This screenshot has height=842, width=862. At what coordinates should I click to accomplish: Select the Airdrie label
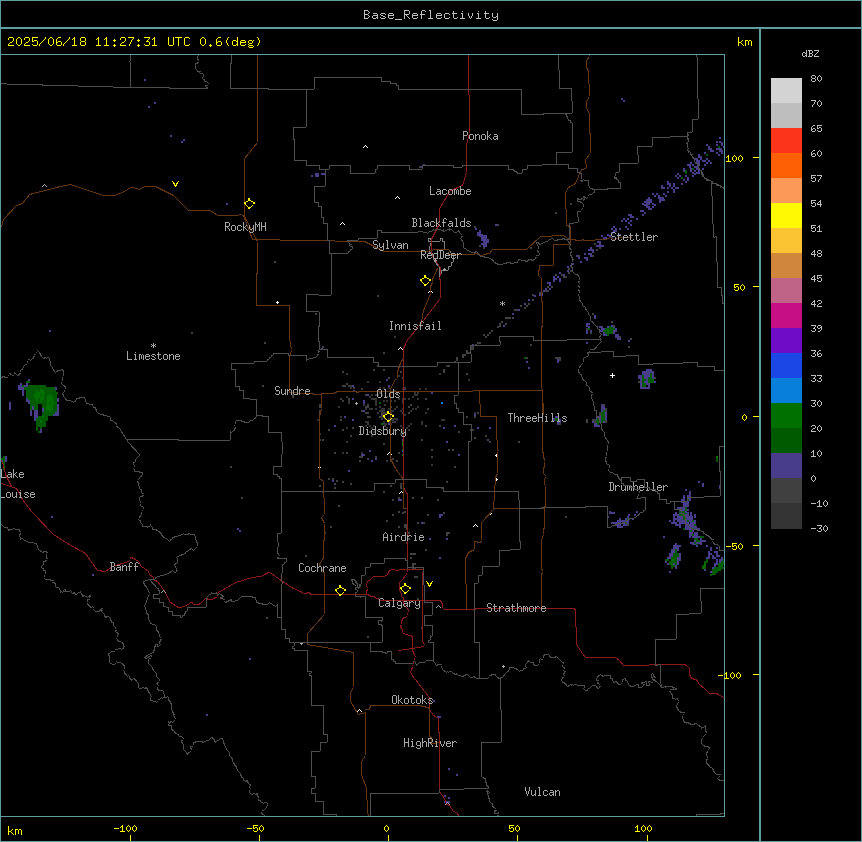(x=404, y=537)
